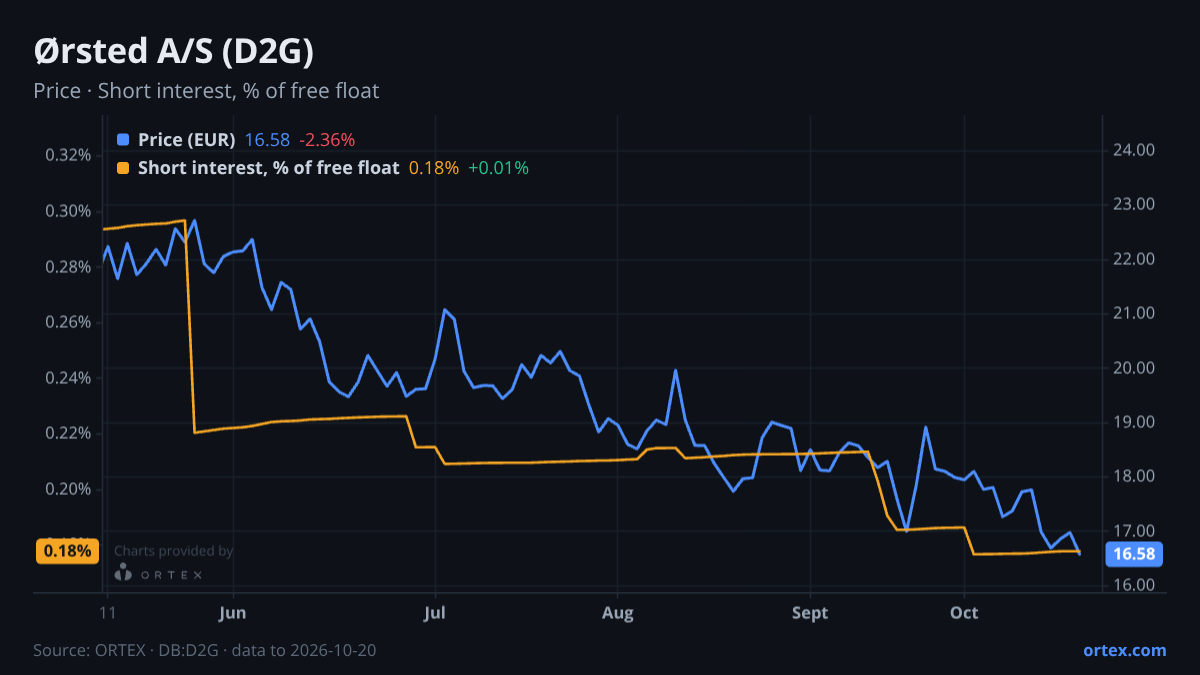This screenshot has width=1200, height=675.
Task: Click the subtitle Price · Short interest, % of free float
Action: 206,91
